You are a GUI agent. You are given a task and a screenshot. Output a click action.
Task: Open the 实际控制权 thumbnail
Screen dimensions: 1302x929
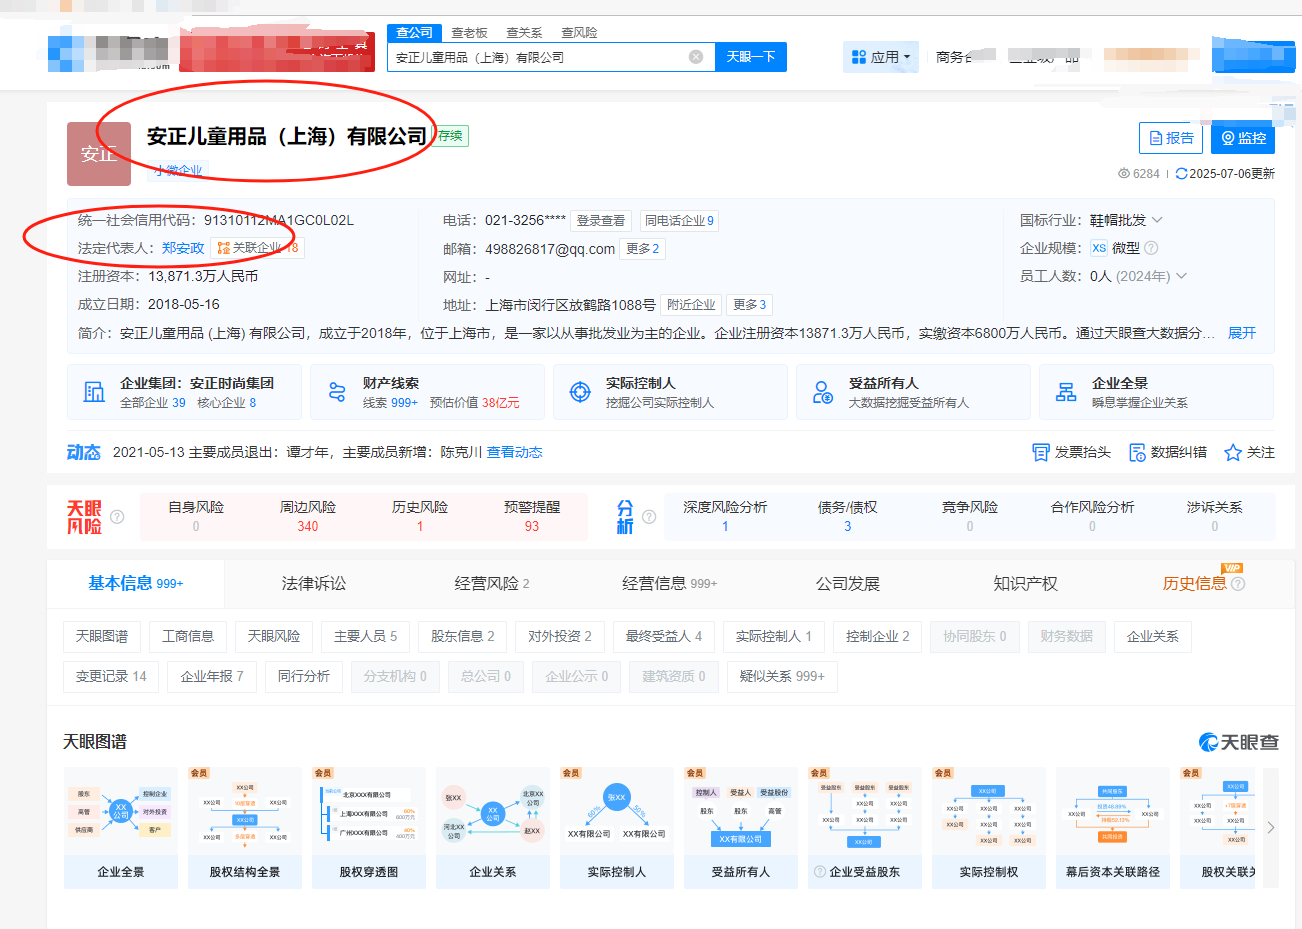[x=989, y=828]
